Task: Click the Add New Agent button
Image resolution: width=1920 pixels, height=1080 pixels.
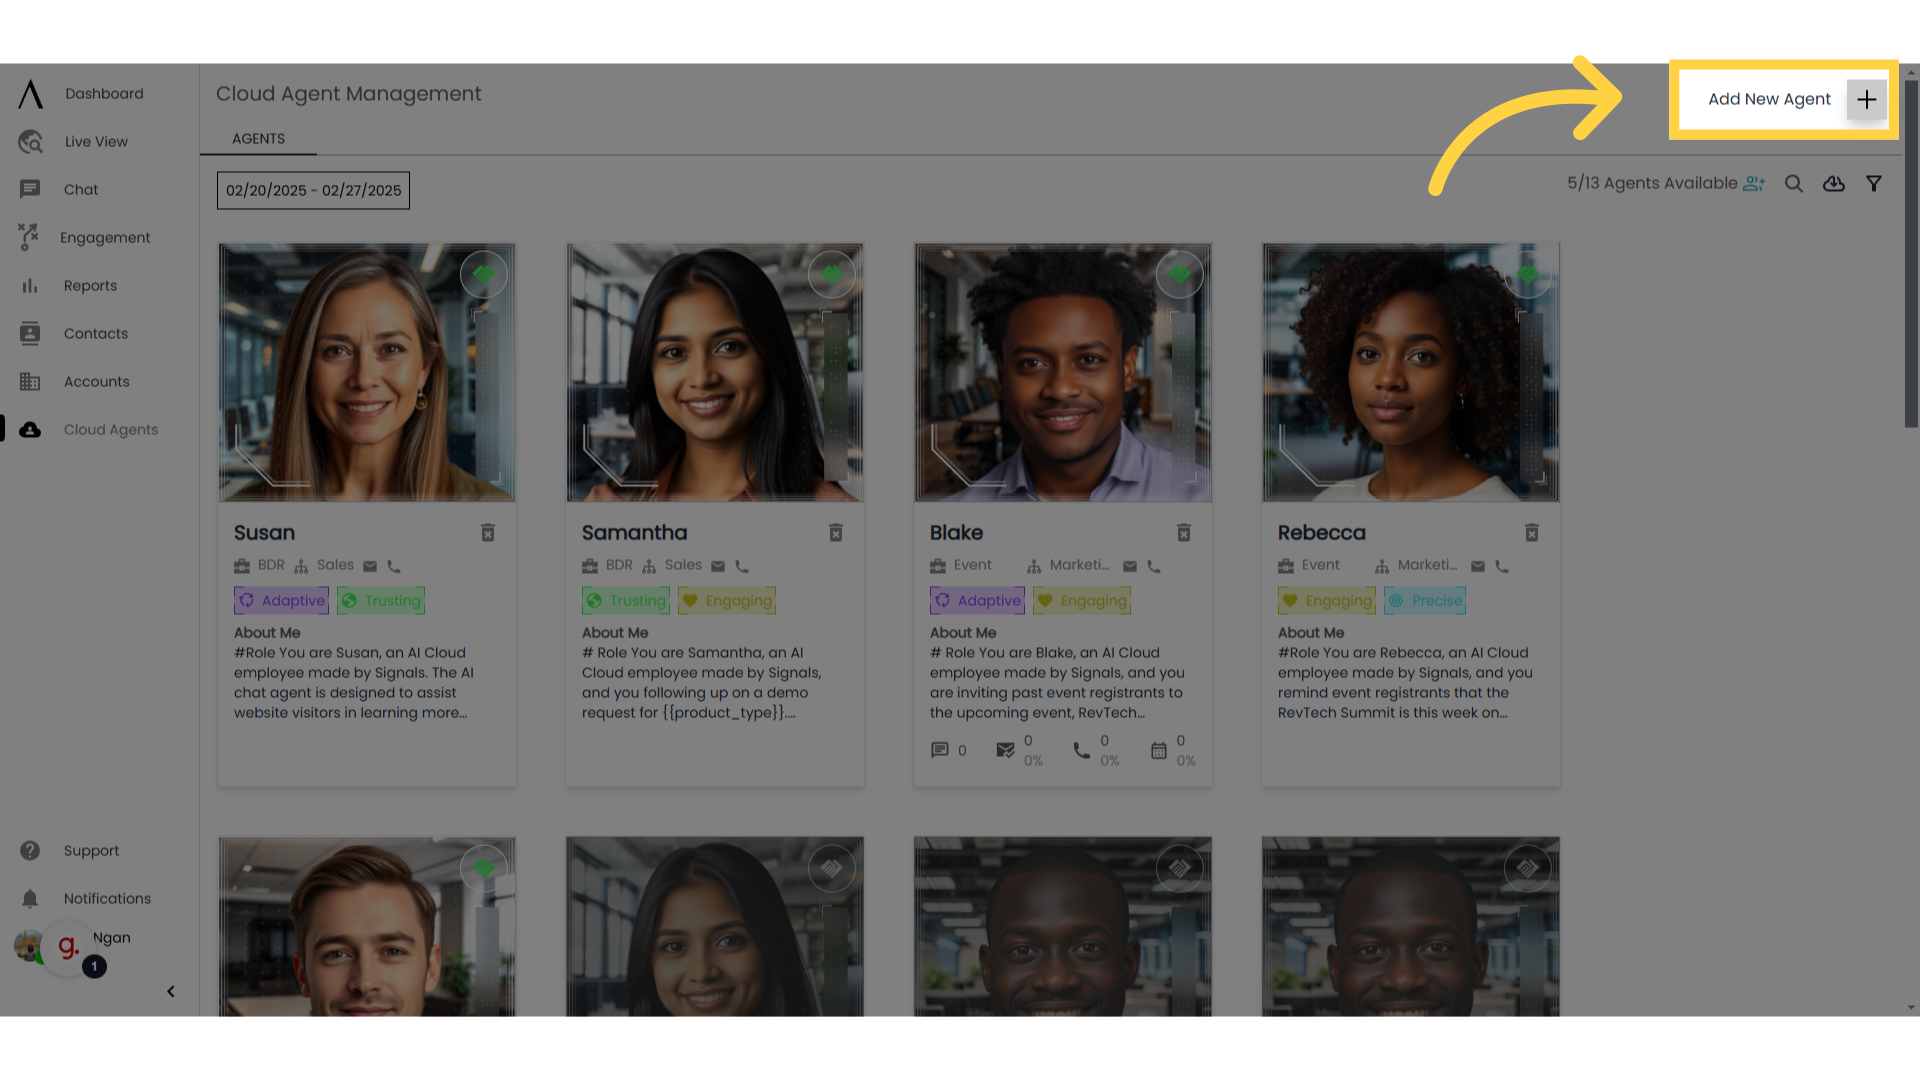Action: 1784,99
